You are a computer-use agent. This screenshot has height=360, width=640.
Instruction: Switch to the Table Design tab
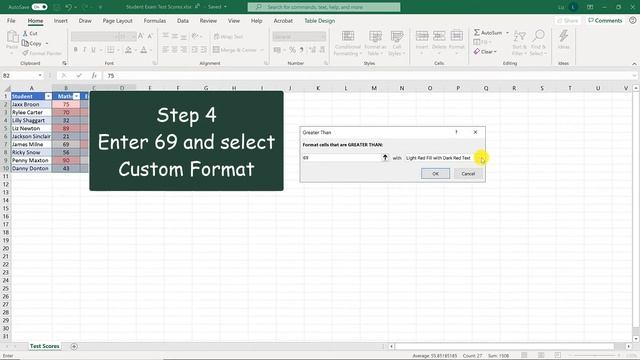[x=320, y=20]
